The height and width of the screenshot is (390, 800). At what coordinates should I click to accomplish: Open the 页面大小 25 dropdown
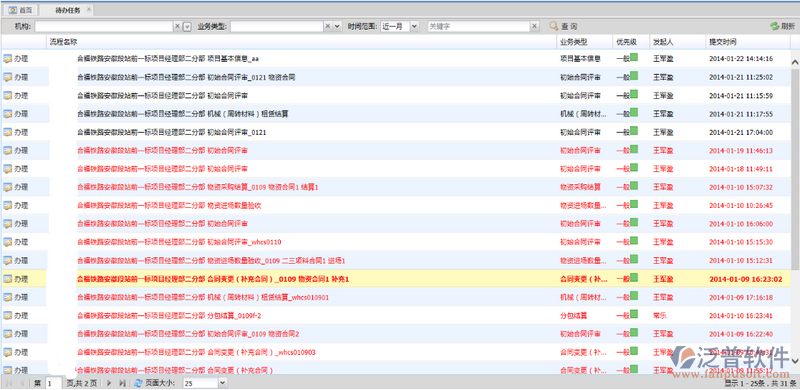(x=222, y=383)
